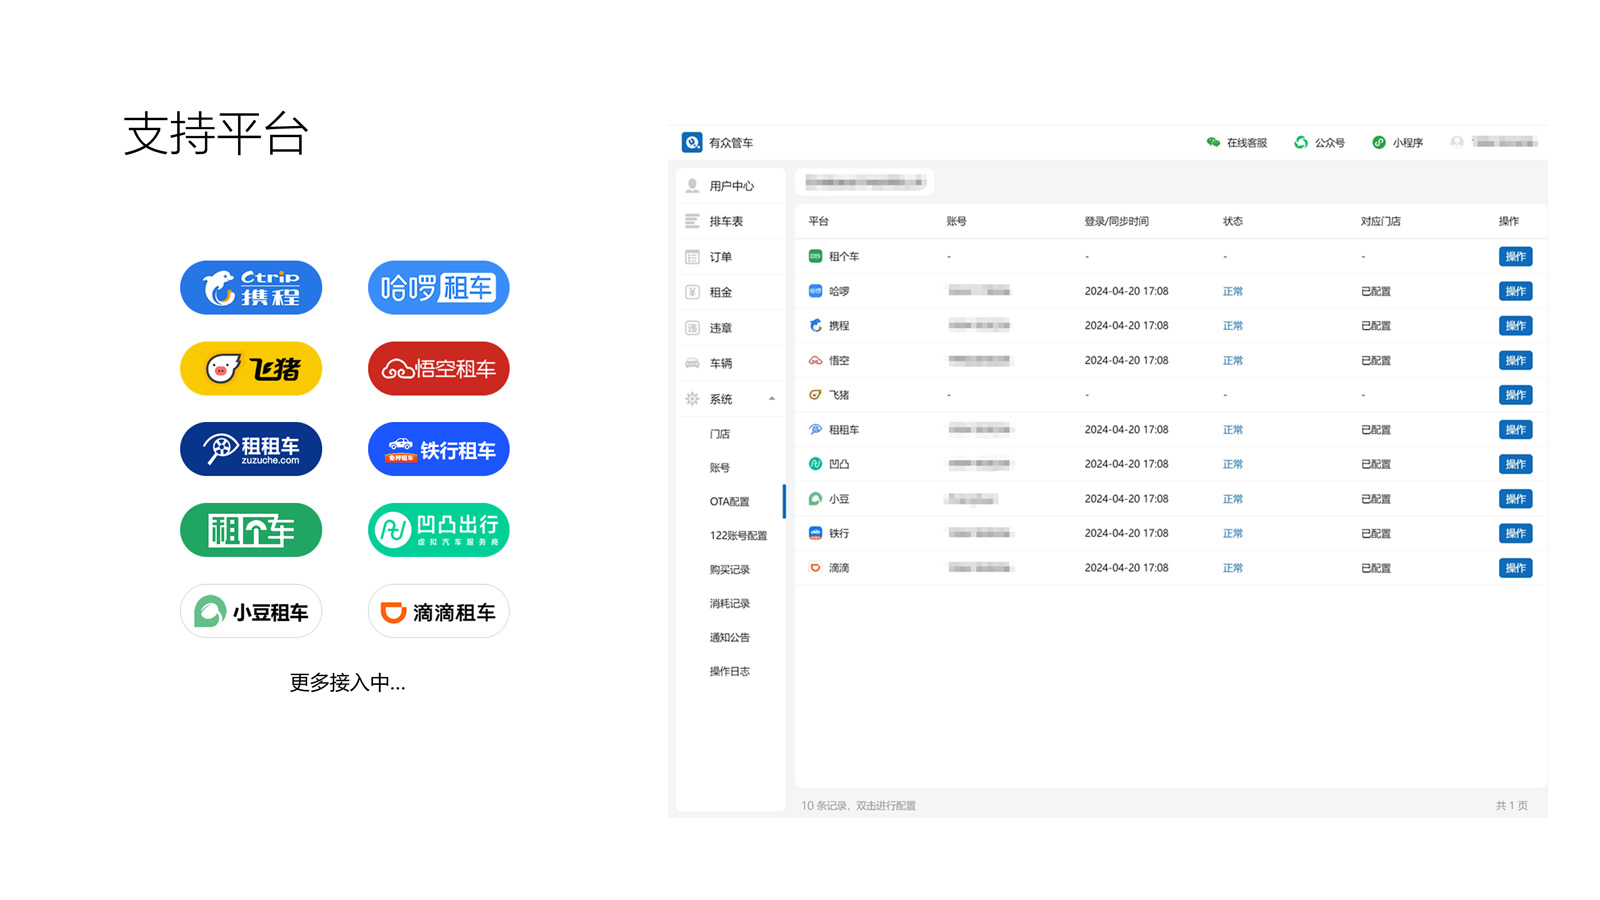
Task: Click the 公众号 icon in header
Action: (1301, 143)
